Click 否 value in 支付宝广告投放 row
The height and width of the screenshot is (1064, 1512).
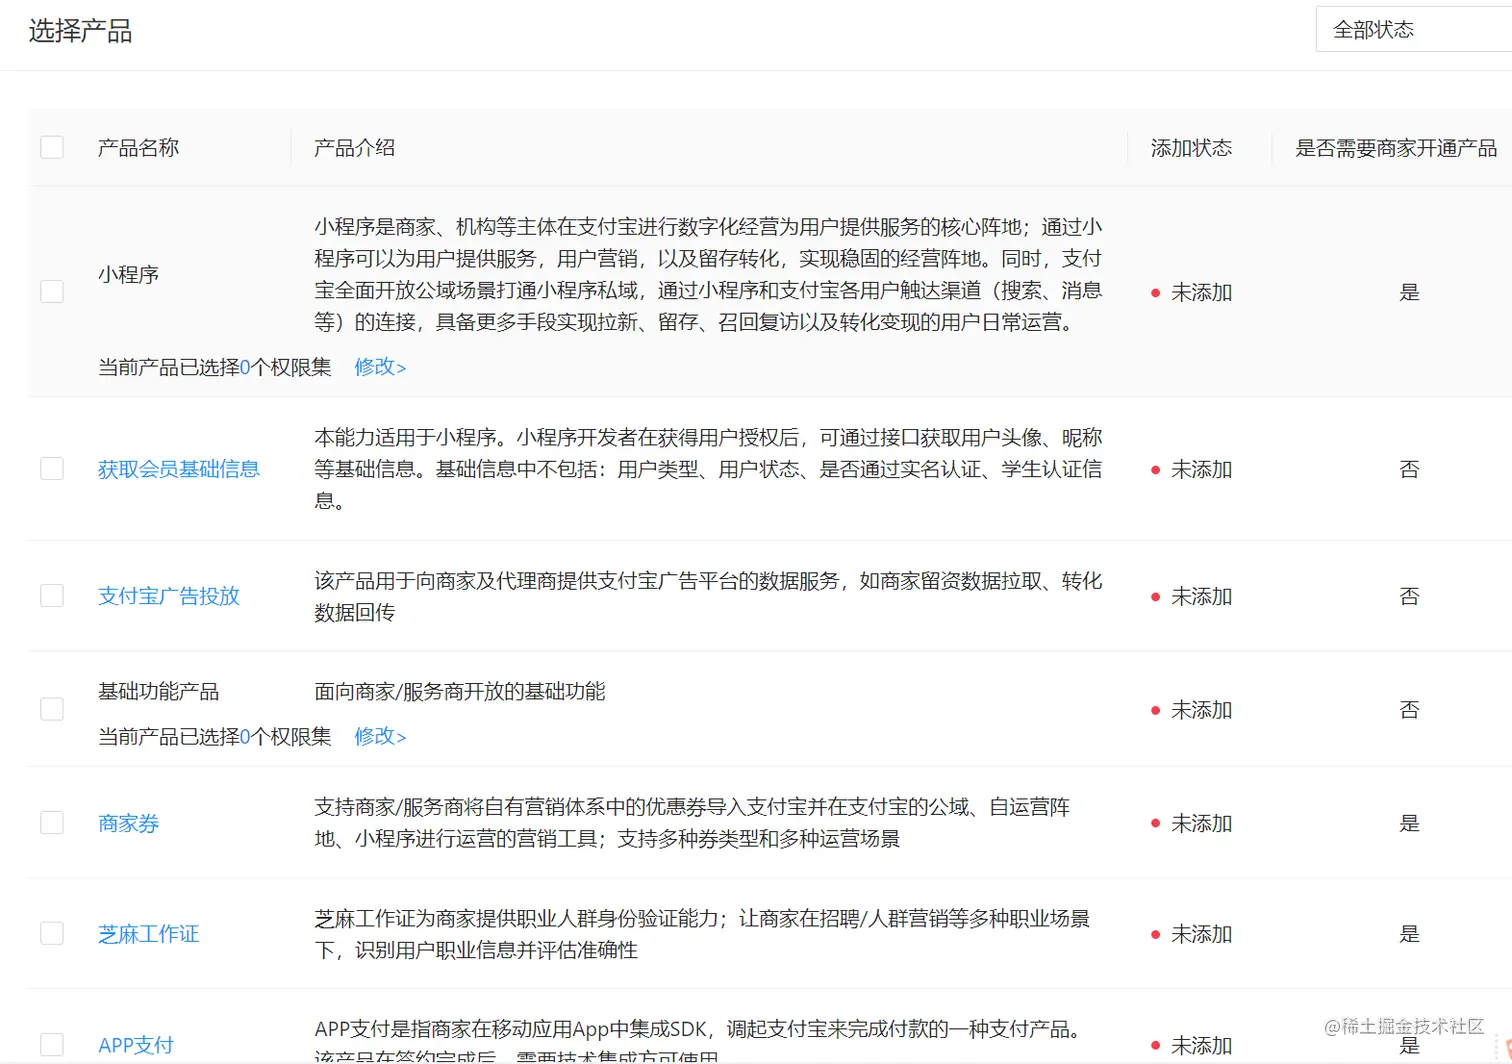point(1409,596)
